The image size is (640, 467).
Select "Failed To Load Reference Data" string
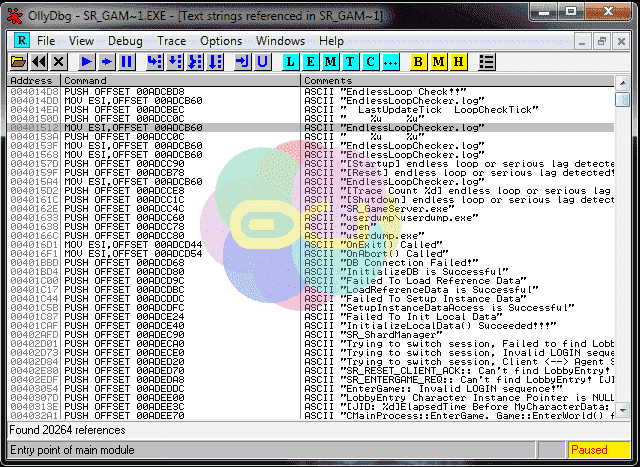click(x=415, y=280)
